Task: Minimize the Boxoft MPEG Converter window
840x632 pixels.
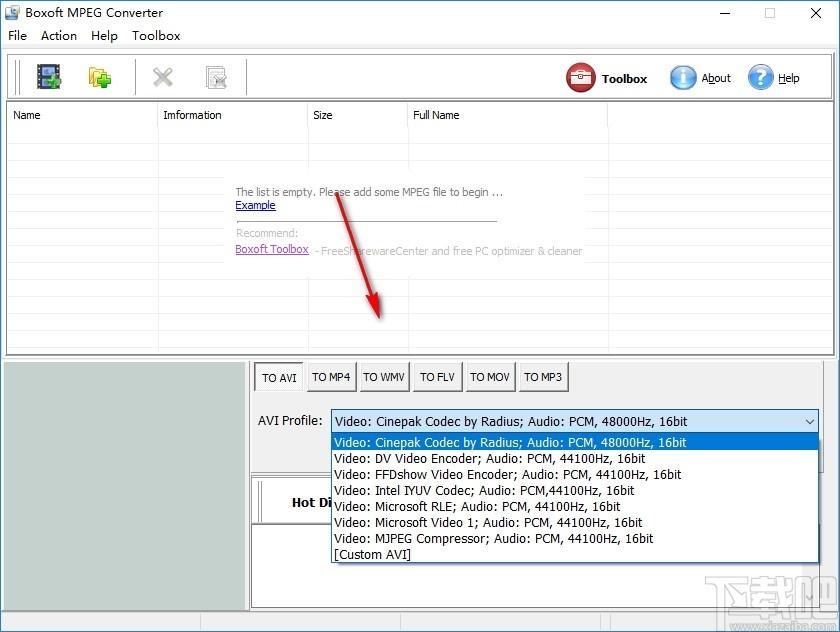Action: (x=725, y=13)
